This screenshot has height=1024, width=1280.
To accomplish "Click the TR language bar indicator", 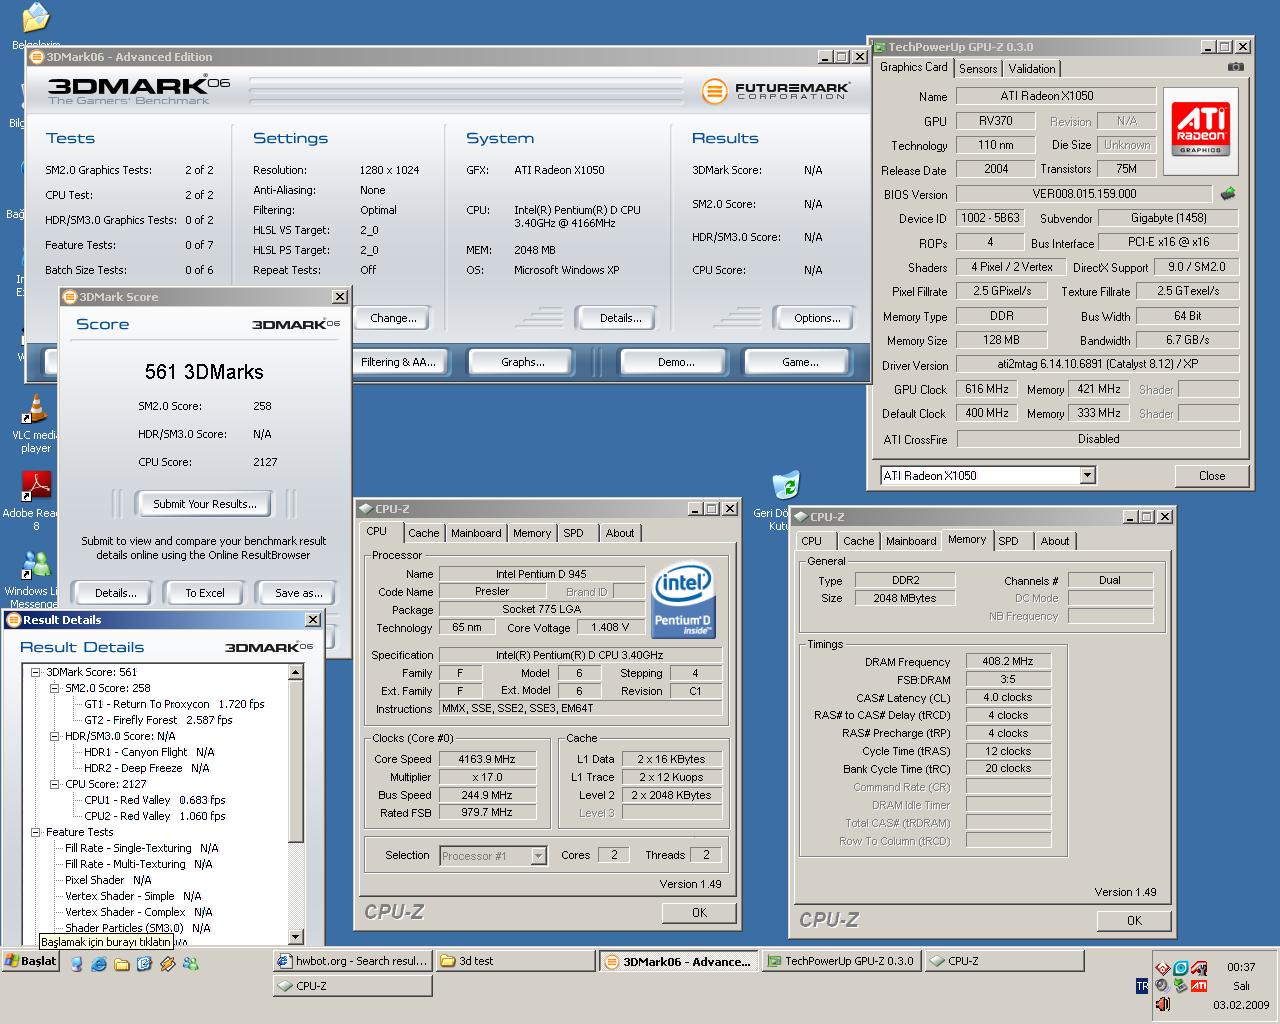I will pyautogui.click(x=1142, y=986).
